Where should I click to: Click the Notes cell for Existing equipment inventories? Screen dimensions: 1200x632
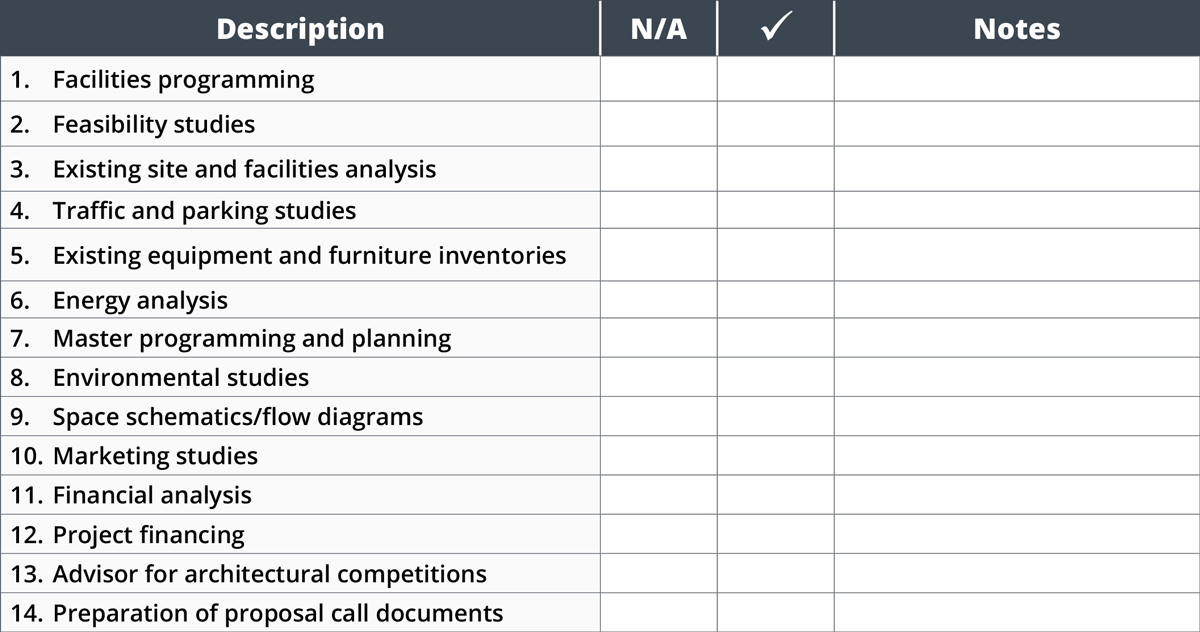(x=1017, y=255)
